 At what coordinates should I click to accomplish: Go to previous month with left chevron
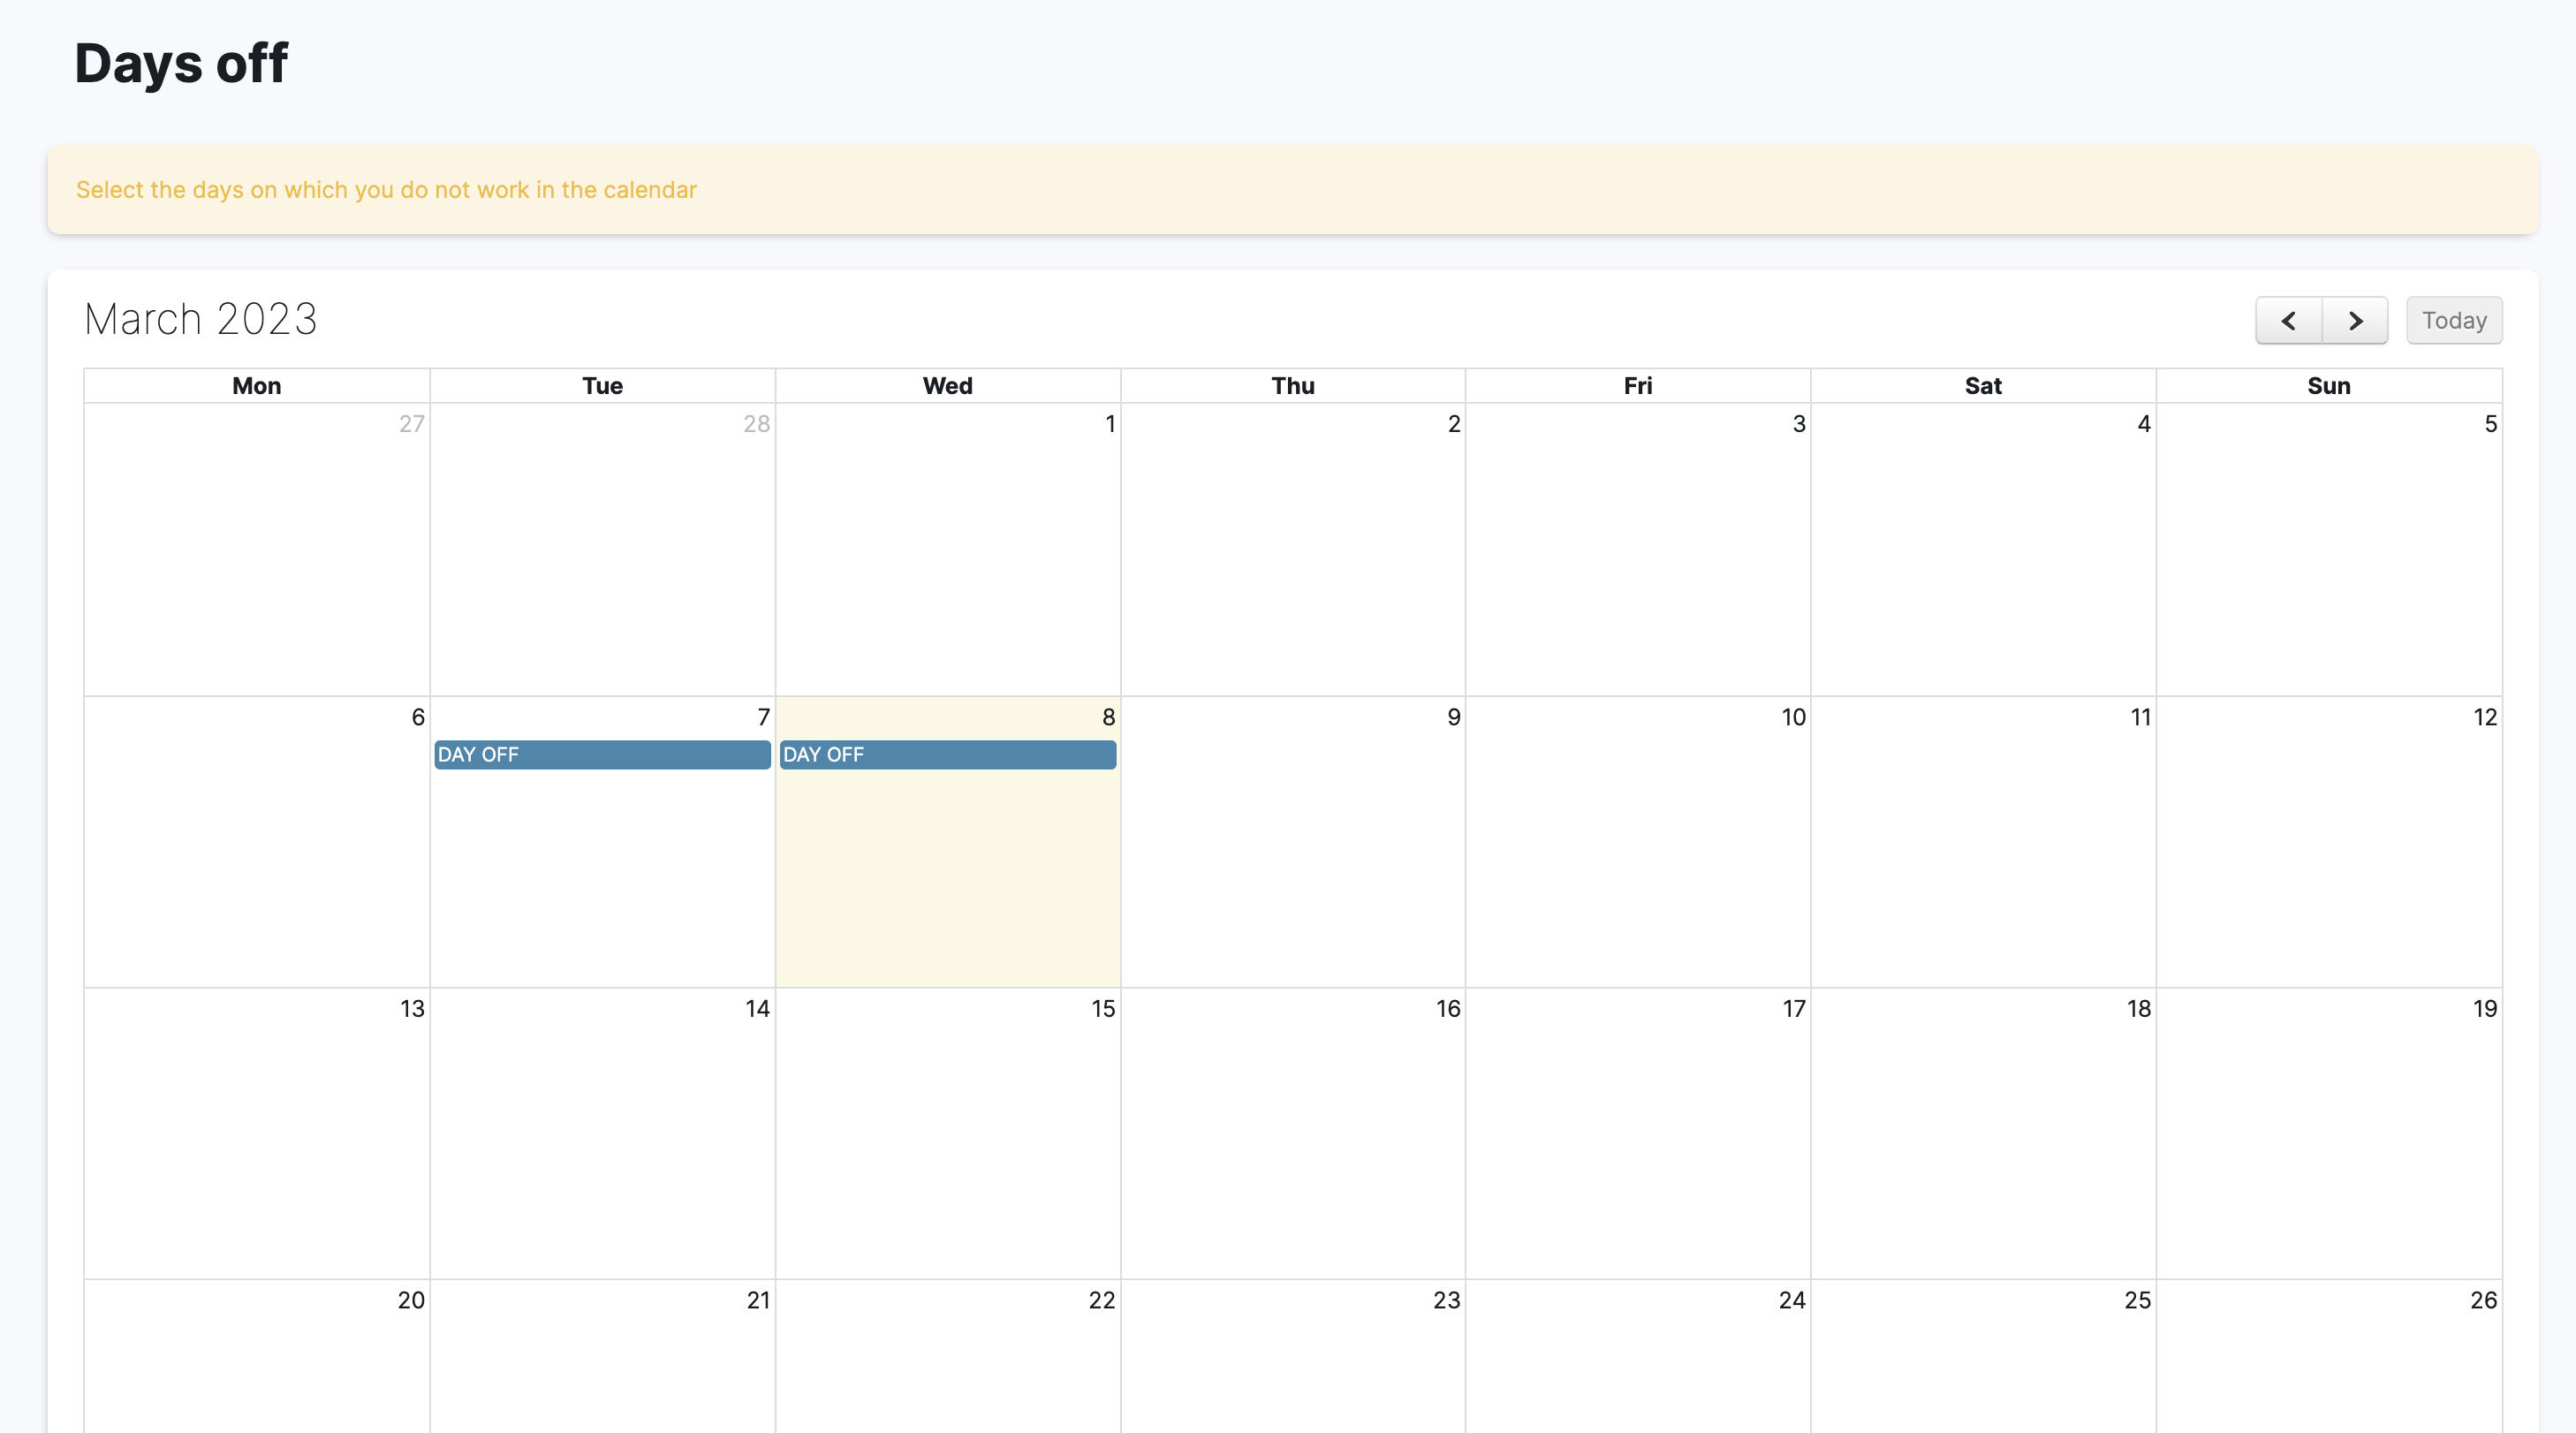(2288, 320)
